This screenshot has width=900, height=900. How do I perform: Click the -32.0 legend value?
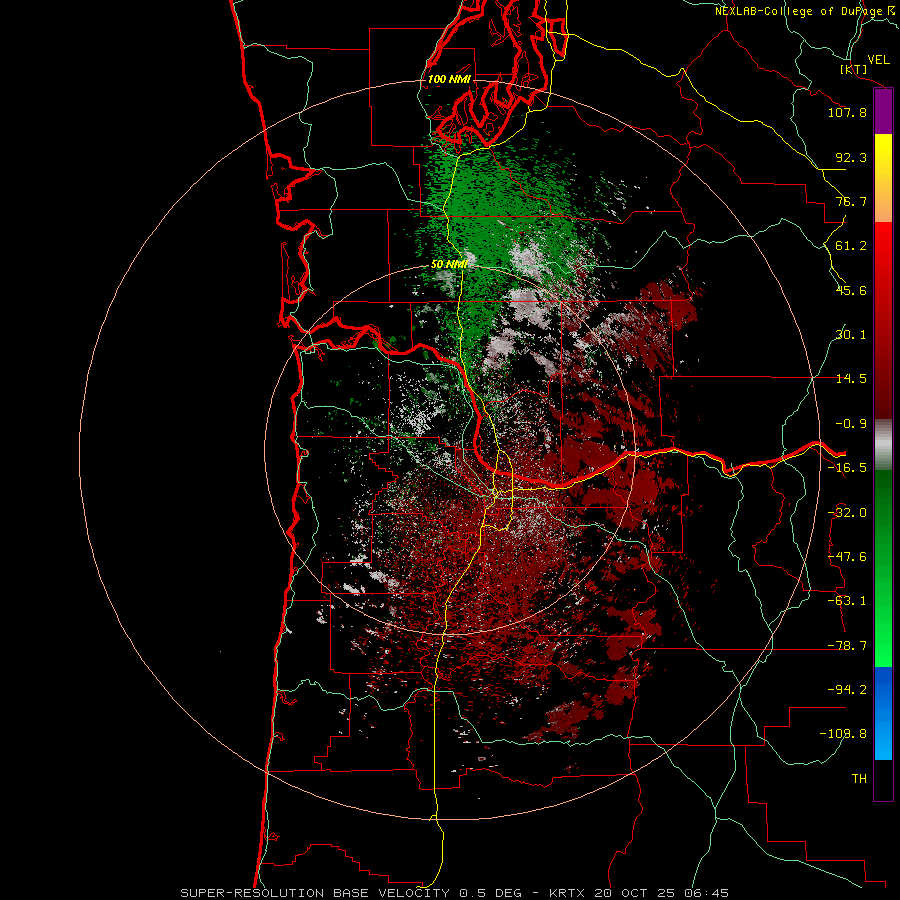(x=847, y=513)
